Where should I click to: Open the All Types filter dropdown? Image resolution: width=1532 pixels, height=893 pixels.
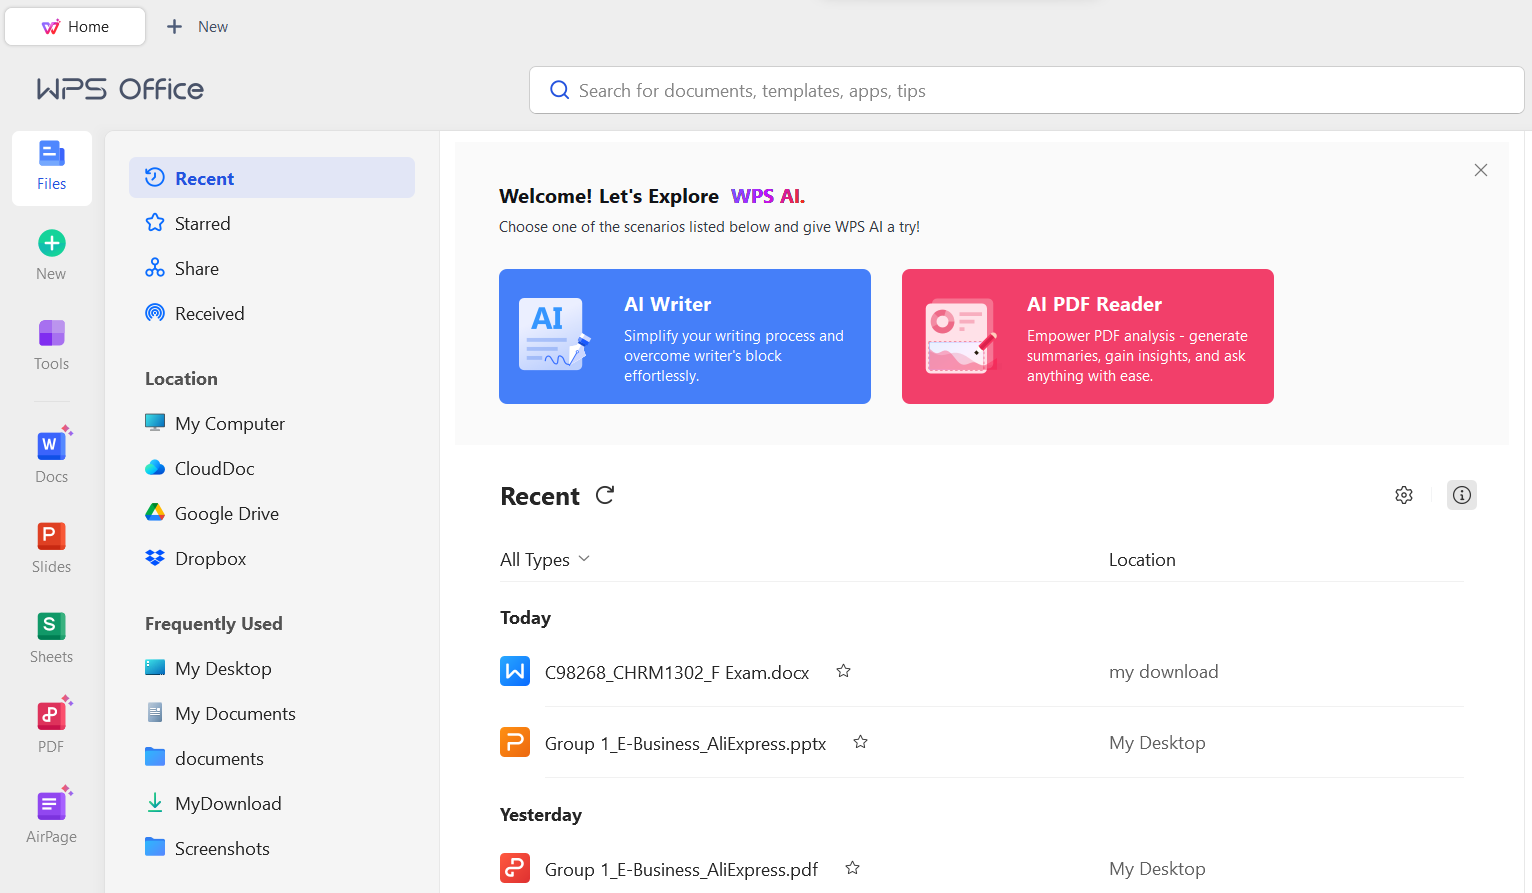point(545,559)
